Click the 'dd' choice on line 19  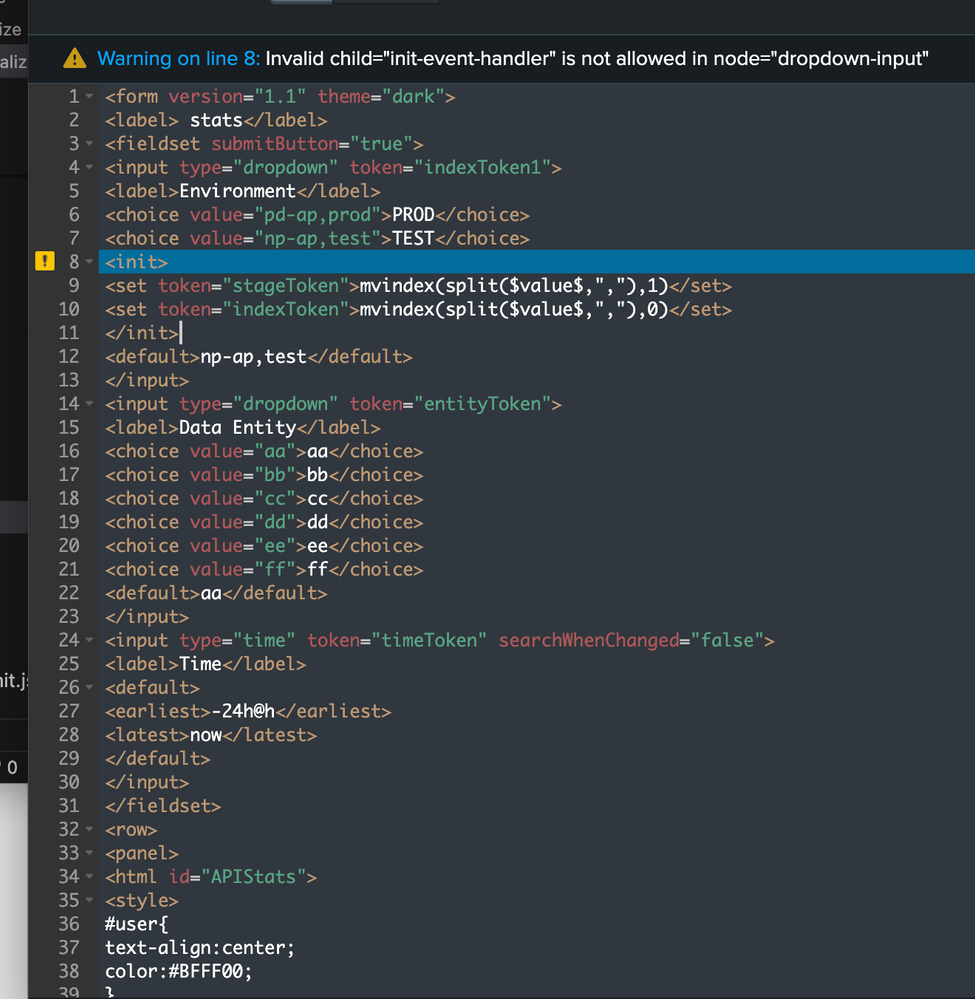click(317, 522)
